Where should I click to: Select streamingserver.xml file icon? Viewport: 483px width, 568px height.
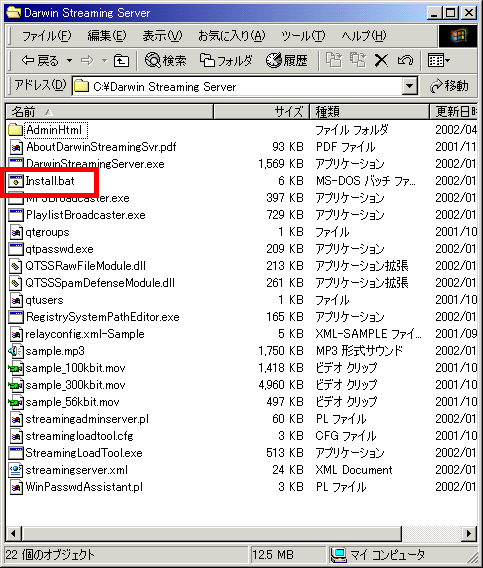pyautogui.click(x=15, y=470)
